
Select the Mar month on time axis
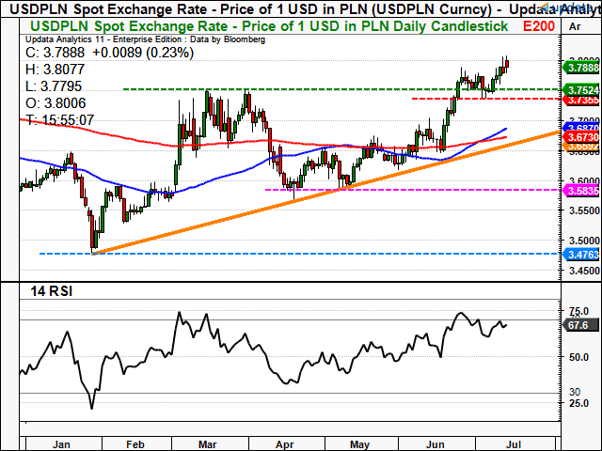(x=207, y=444)
